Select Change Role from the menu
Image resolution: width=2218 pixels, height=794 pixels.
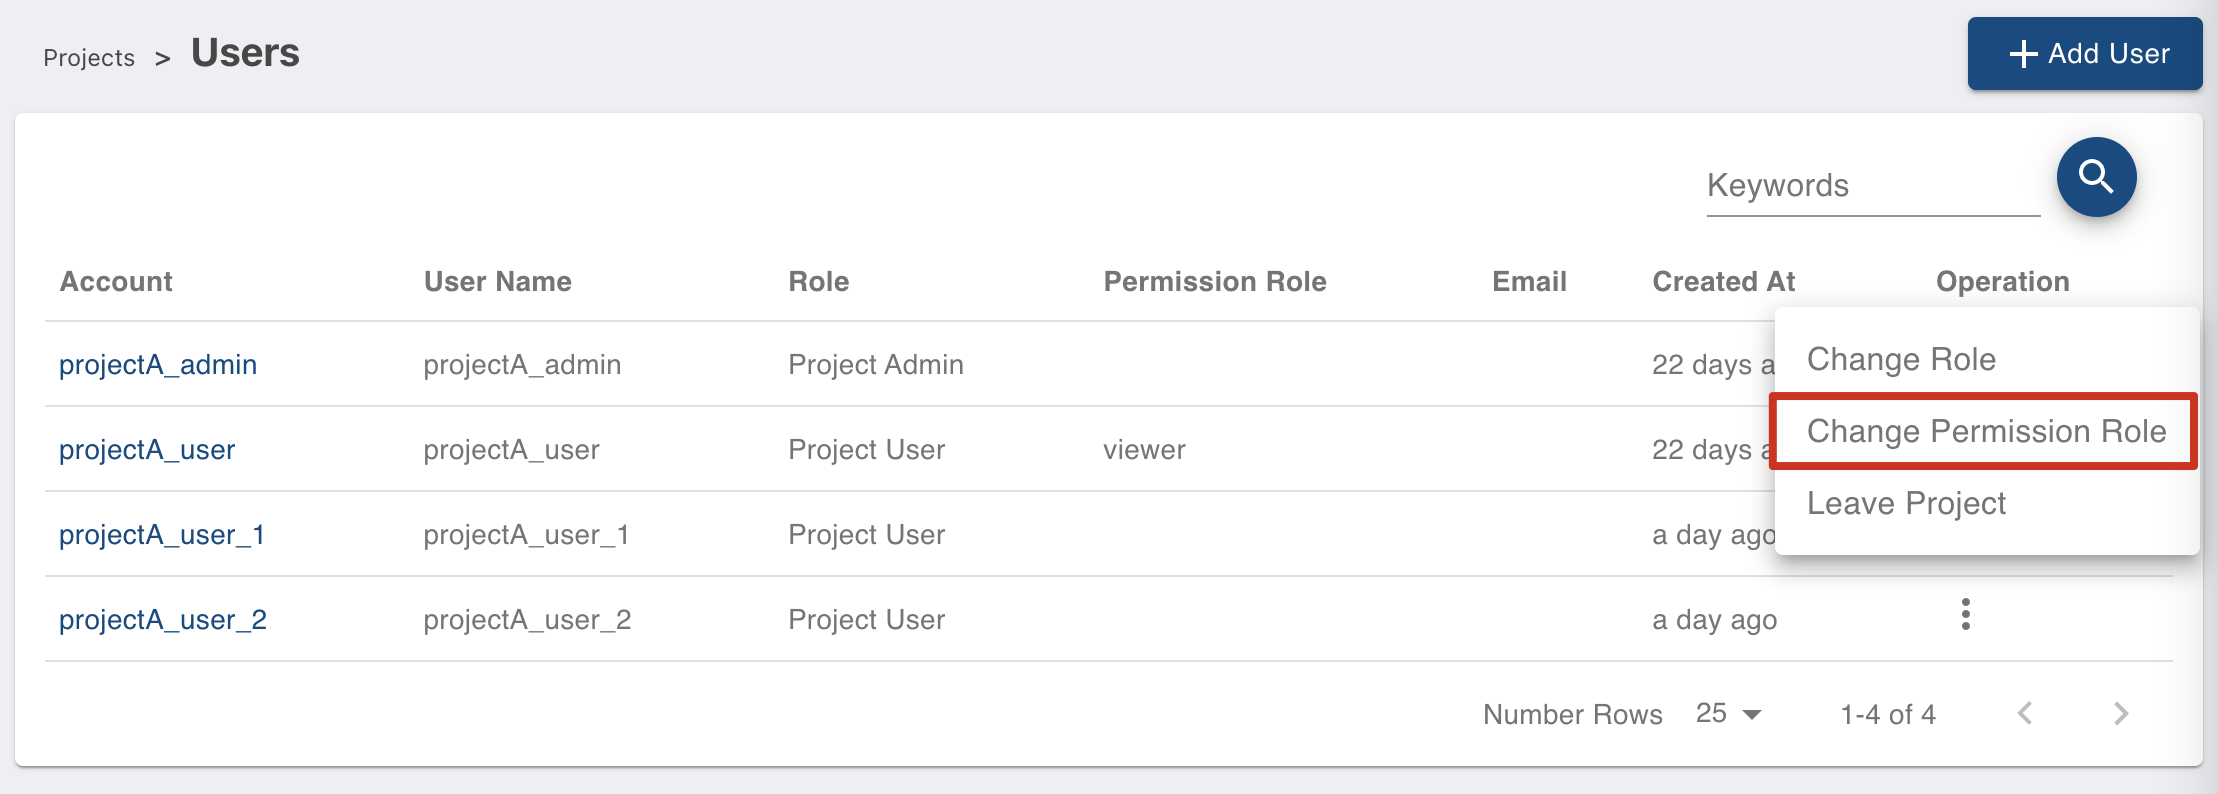pos(1986,359)
